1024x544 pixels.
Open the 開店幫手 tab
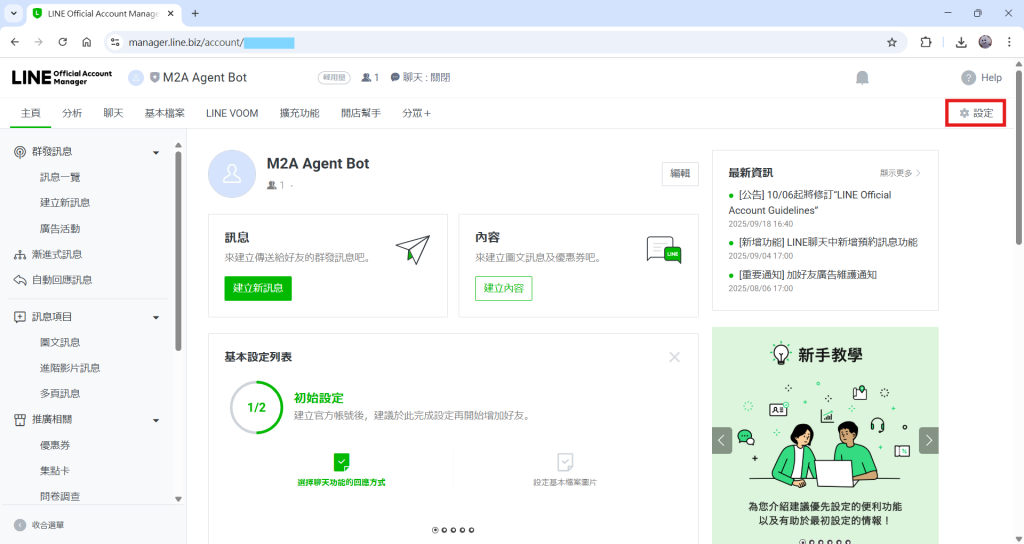pos(360,113)
